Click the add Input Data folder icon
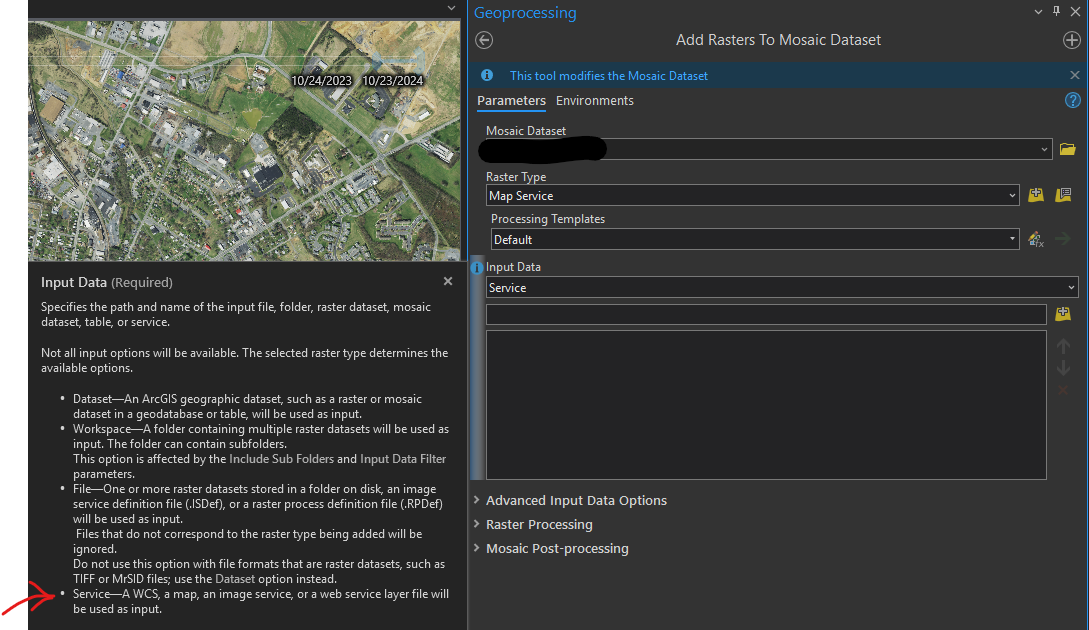 (x=1062, y=313)
